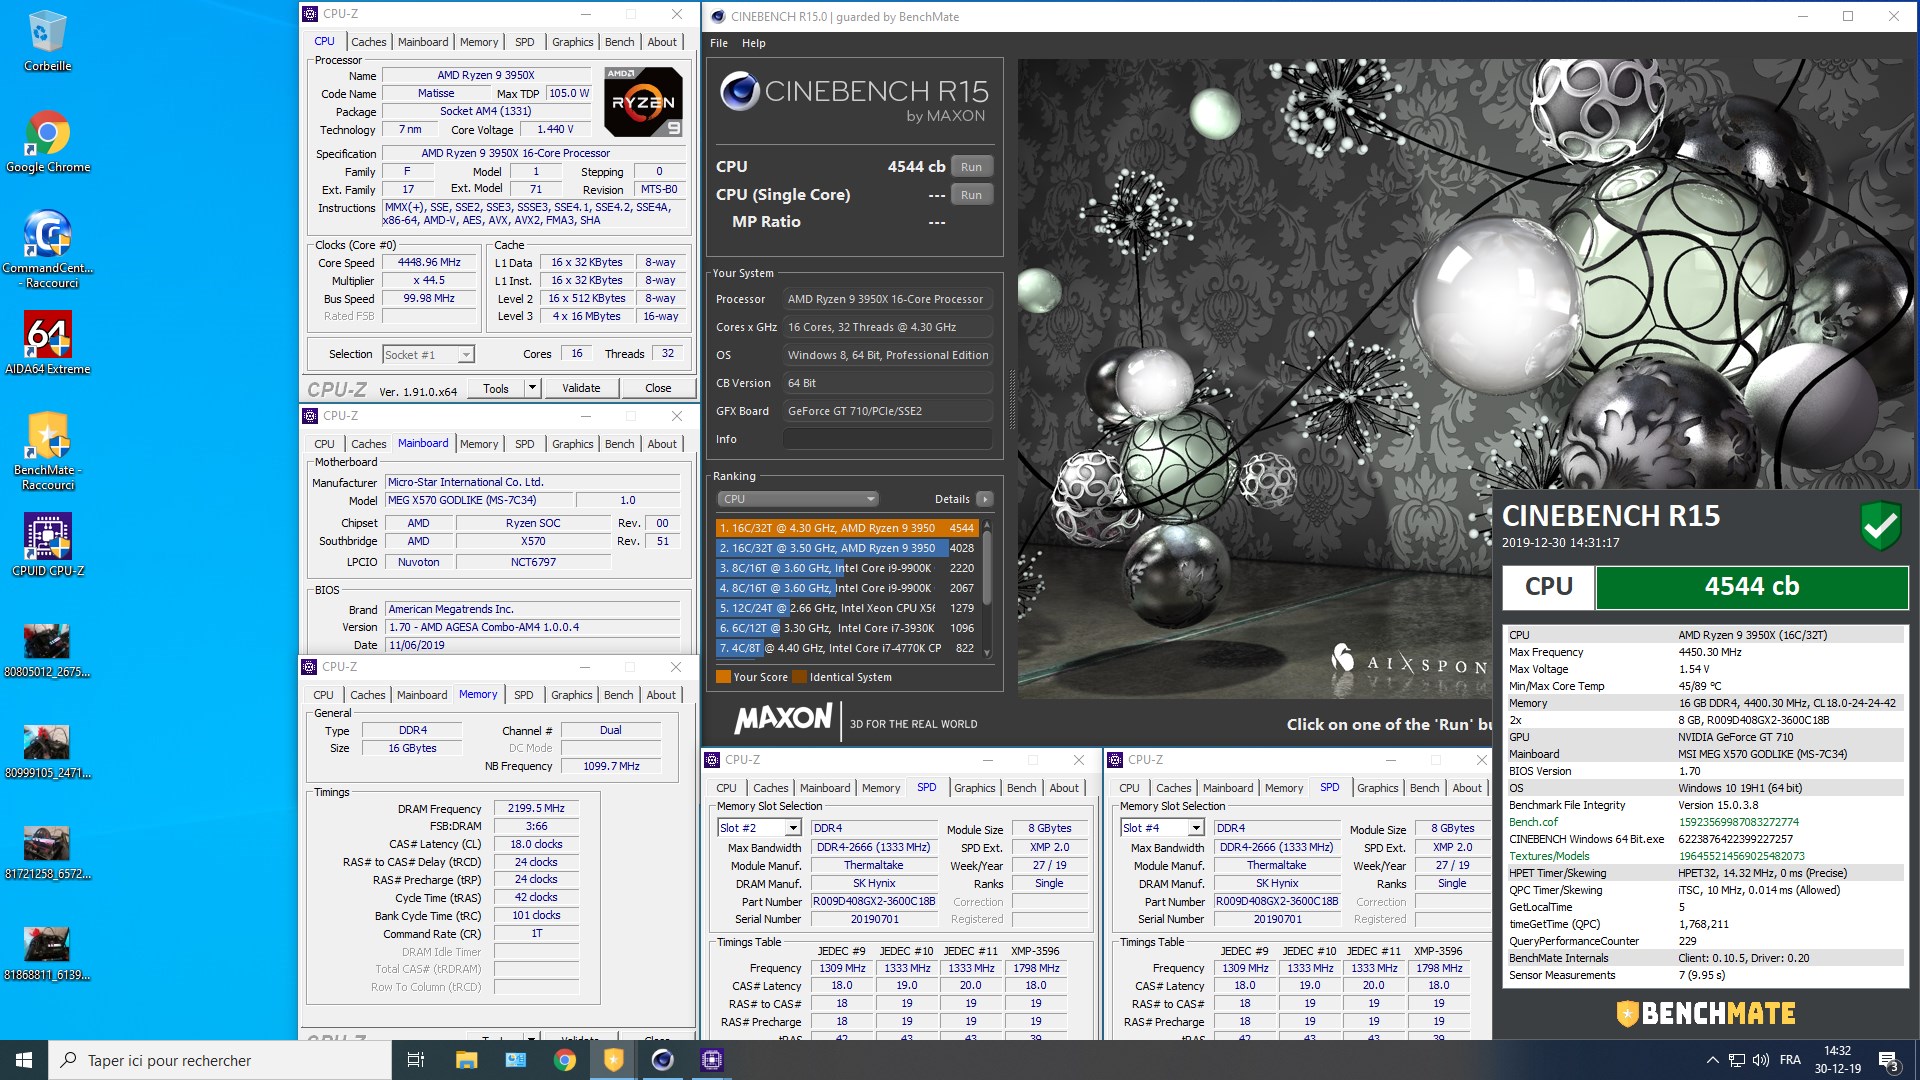
Task: Open File Explorer from taskbar
Action: pyautogui.click(x=466, y=1060)
